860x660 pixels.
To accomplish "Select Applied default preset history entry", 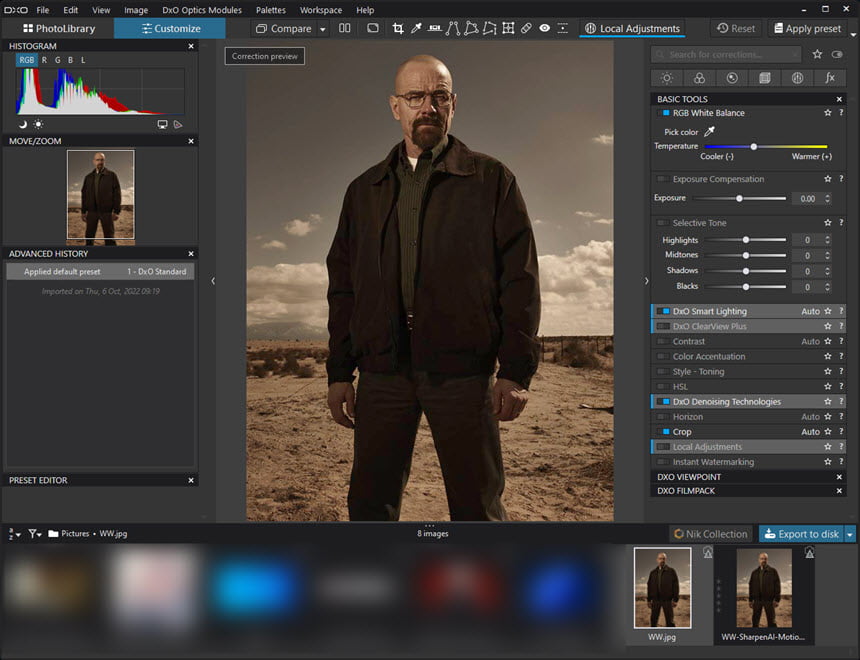I will point(100,271).
